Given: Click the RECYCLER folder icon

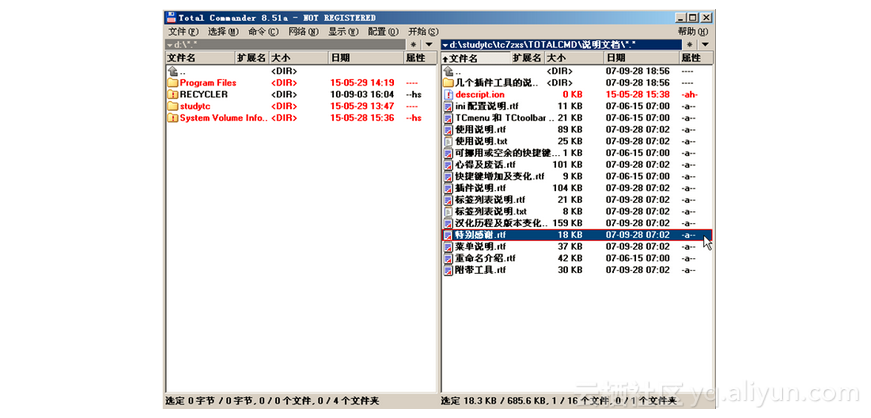Looking at the screenshot, I should (172, 94).
